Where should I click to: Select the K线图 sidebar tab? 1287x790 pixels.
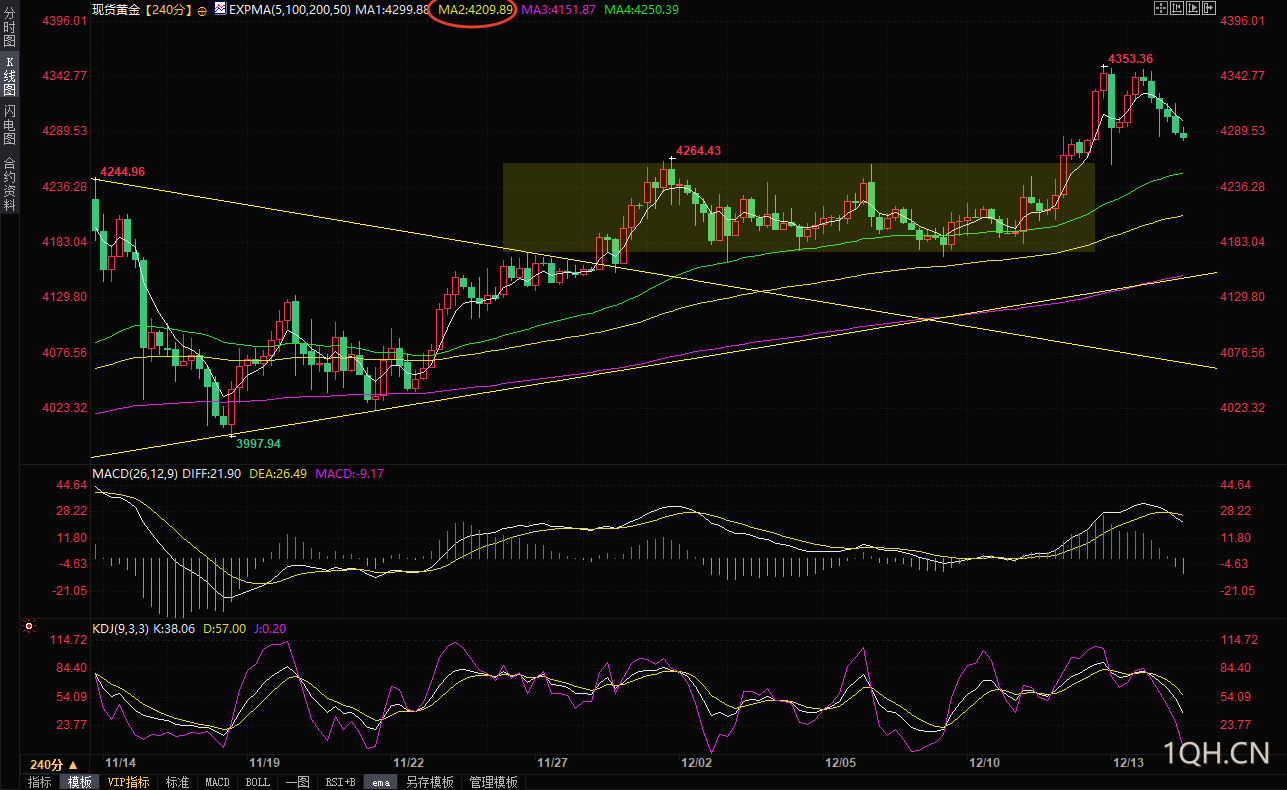coord(9,76)
